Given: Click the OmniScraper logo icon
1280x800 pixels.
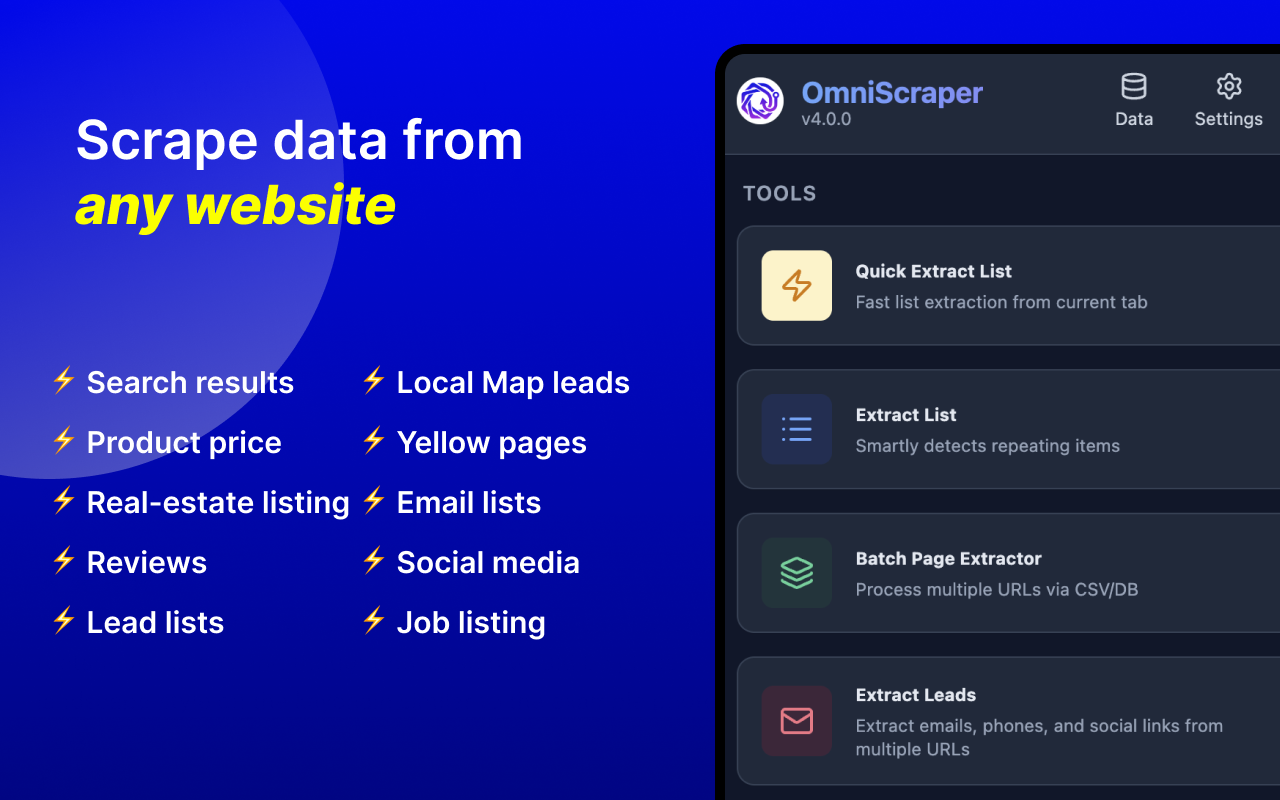Looking at the screenshot, I should pyautogui.click(x=760, y=101).
